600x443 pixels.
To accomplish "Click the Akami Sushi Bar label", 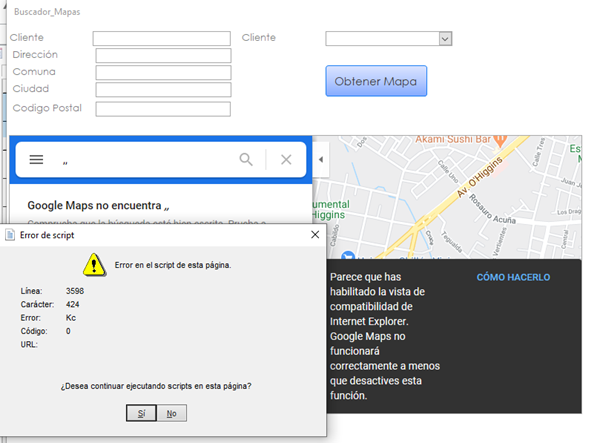I will pyautogui.click(x=453, y=139).
